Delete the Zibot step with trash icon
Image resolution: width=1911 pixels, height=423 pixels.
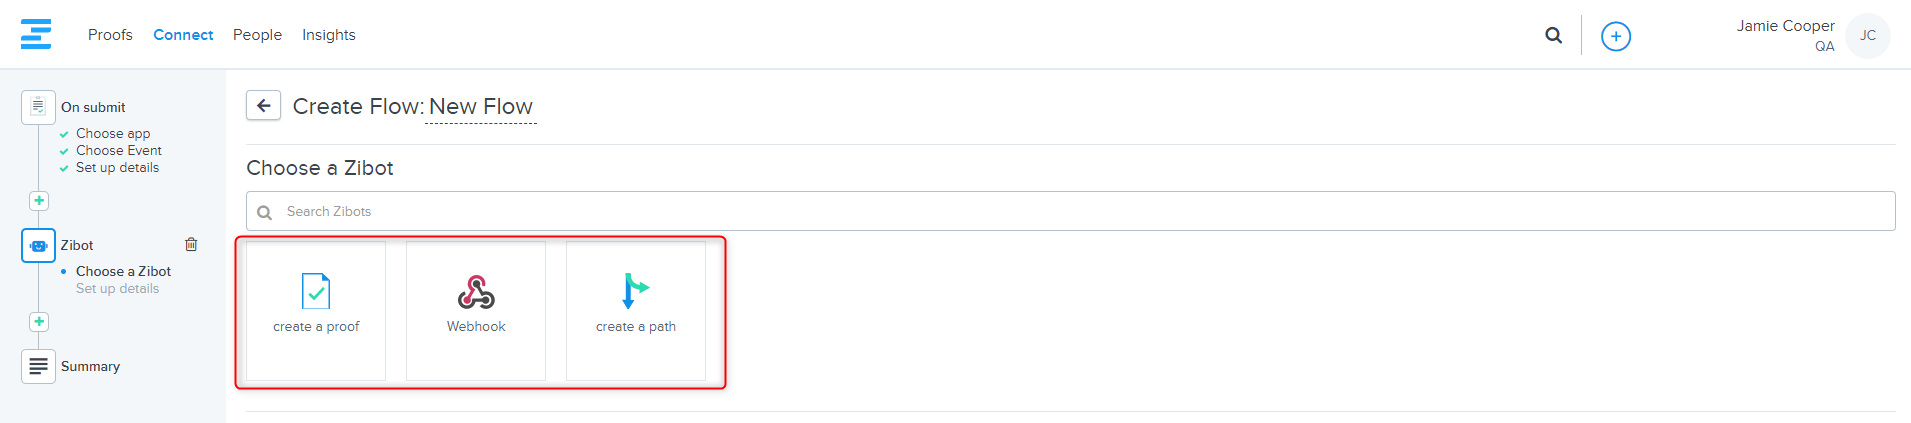coord(191,244)
